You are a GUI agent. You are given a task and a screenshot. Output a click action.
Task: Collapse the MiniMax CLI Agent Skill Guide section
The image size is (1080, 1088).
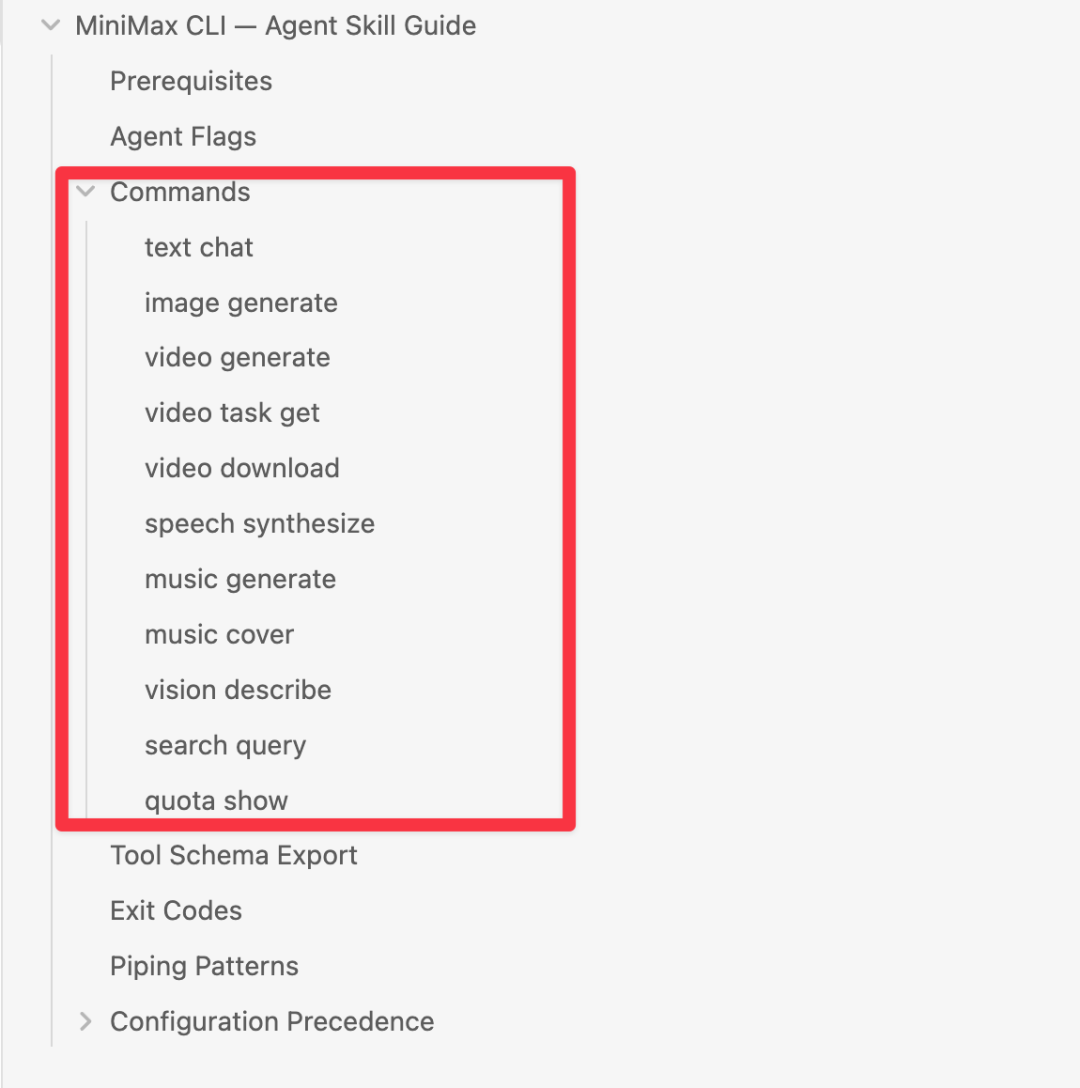click(x=50, y=25)
